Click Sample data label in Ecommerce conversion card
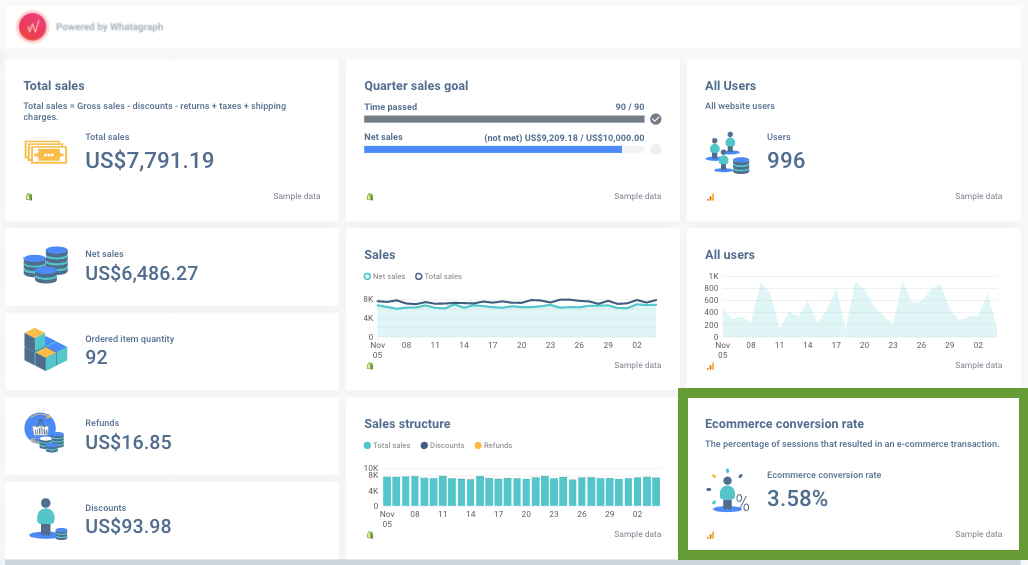Image resolution: width=1028 pixels, height=565 pixels. (x=979, y=534)
